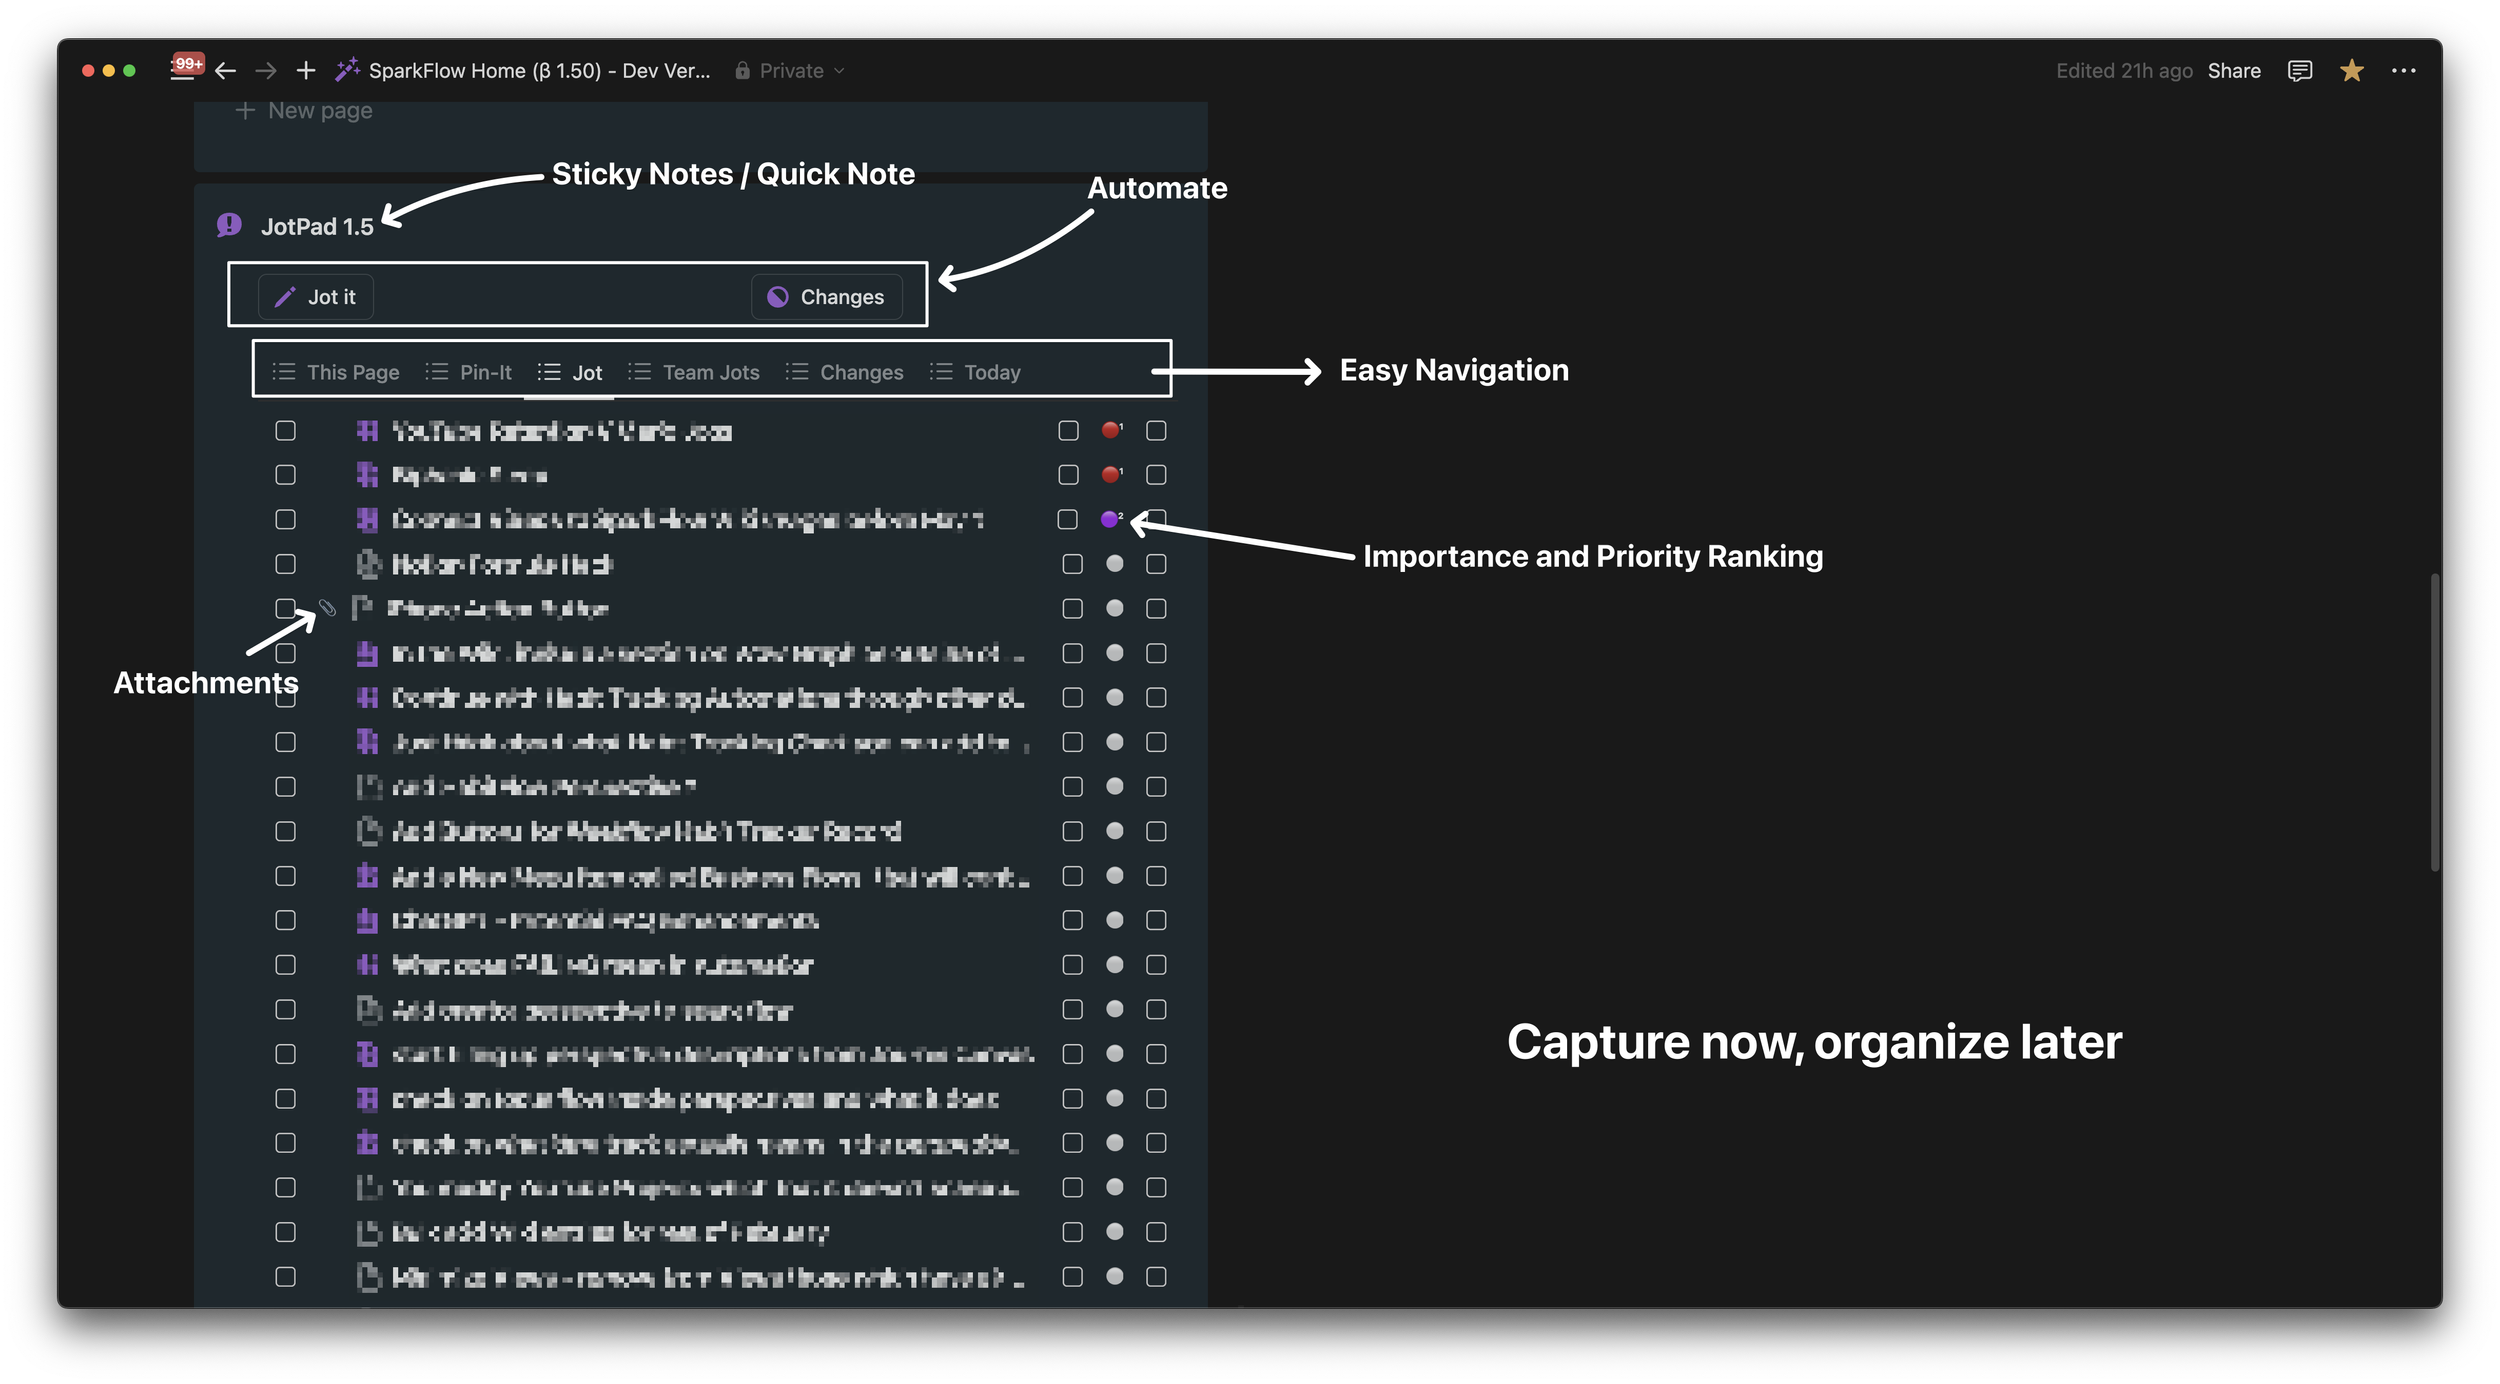
Task: Tick the checkbox left of the paperclip
Action: click(285, 608)
